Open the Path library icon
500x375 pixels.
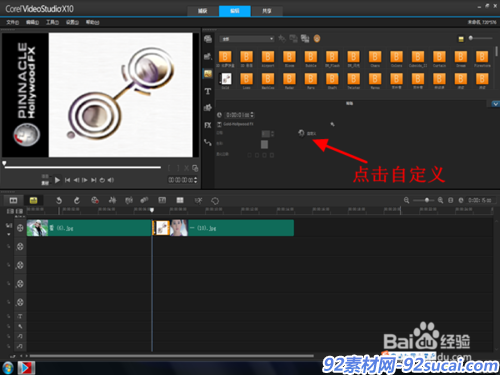click(x=208, y=142)
